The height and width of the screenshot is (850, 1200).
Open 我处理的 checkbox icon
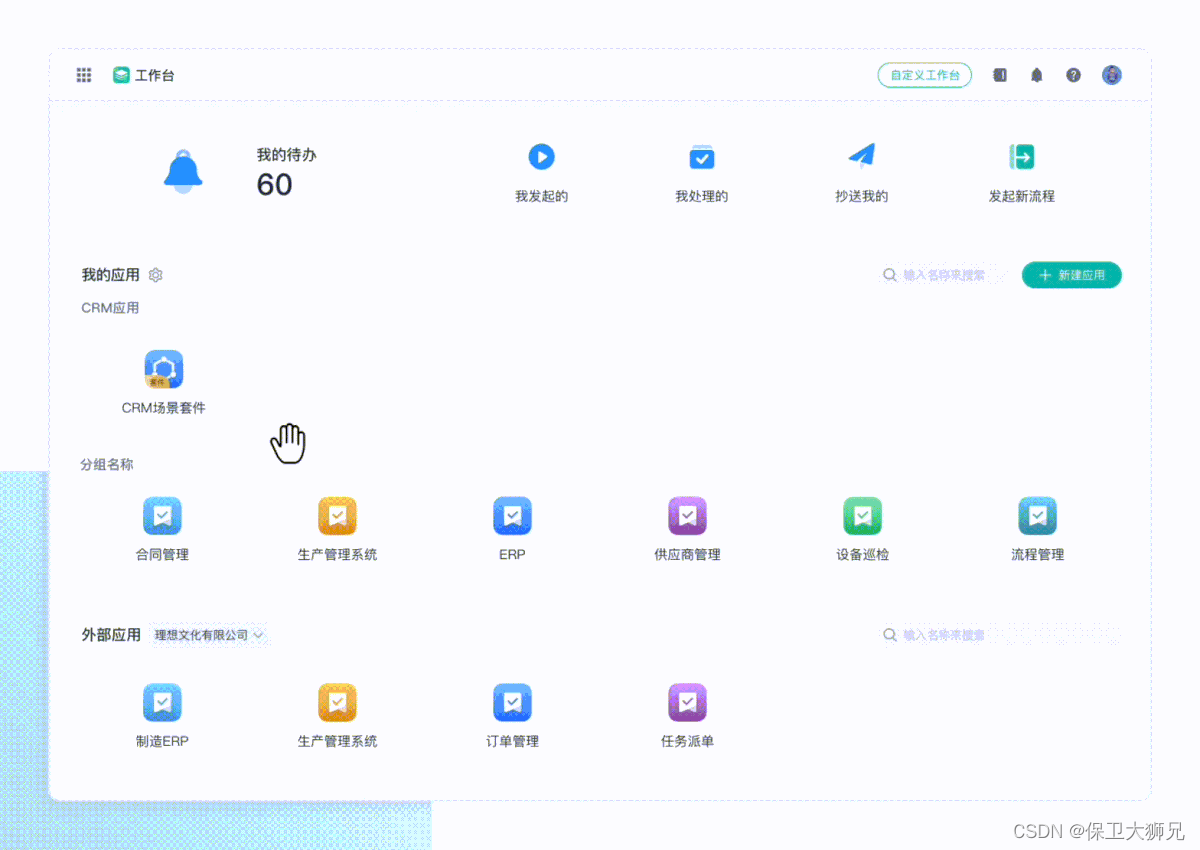point(702,157)
